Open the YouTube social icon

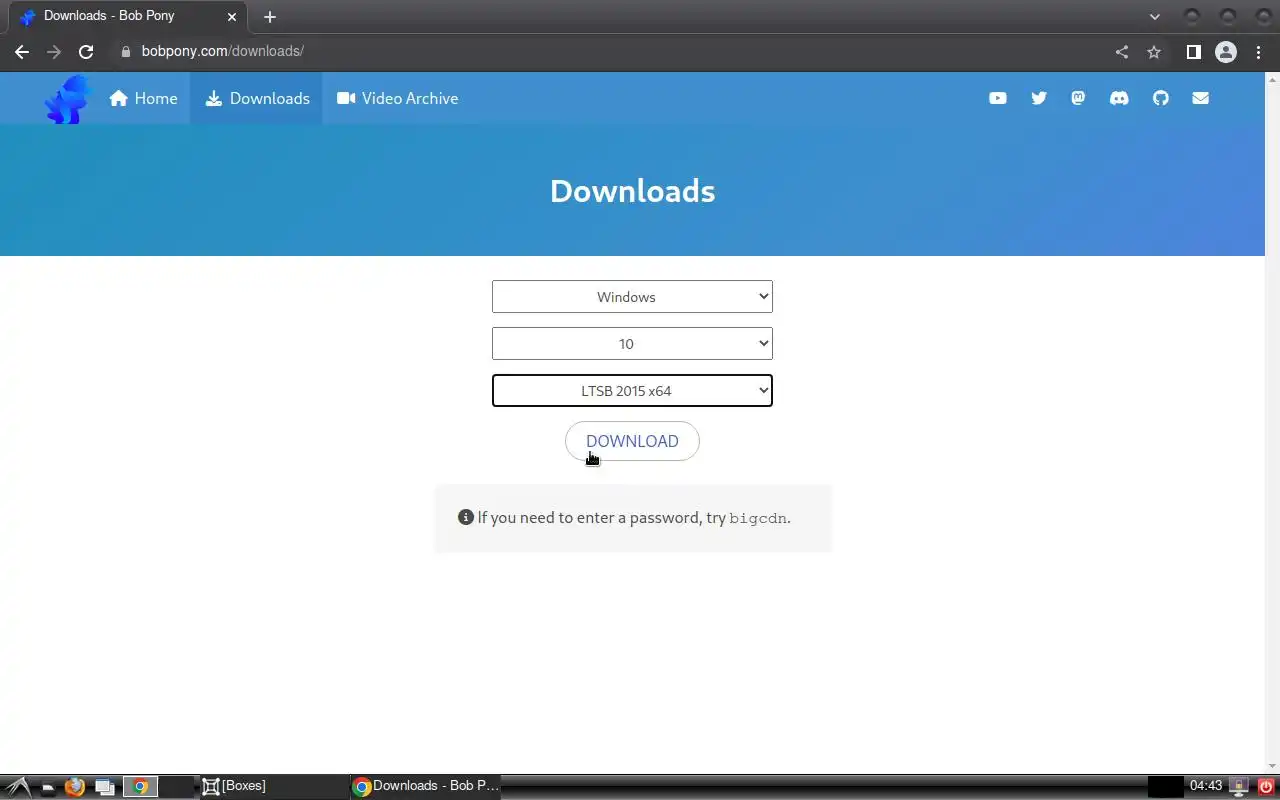(x=997, y=98)
